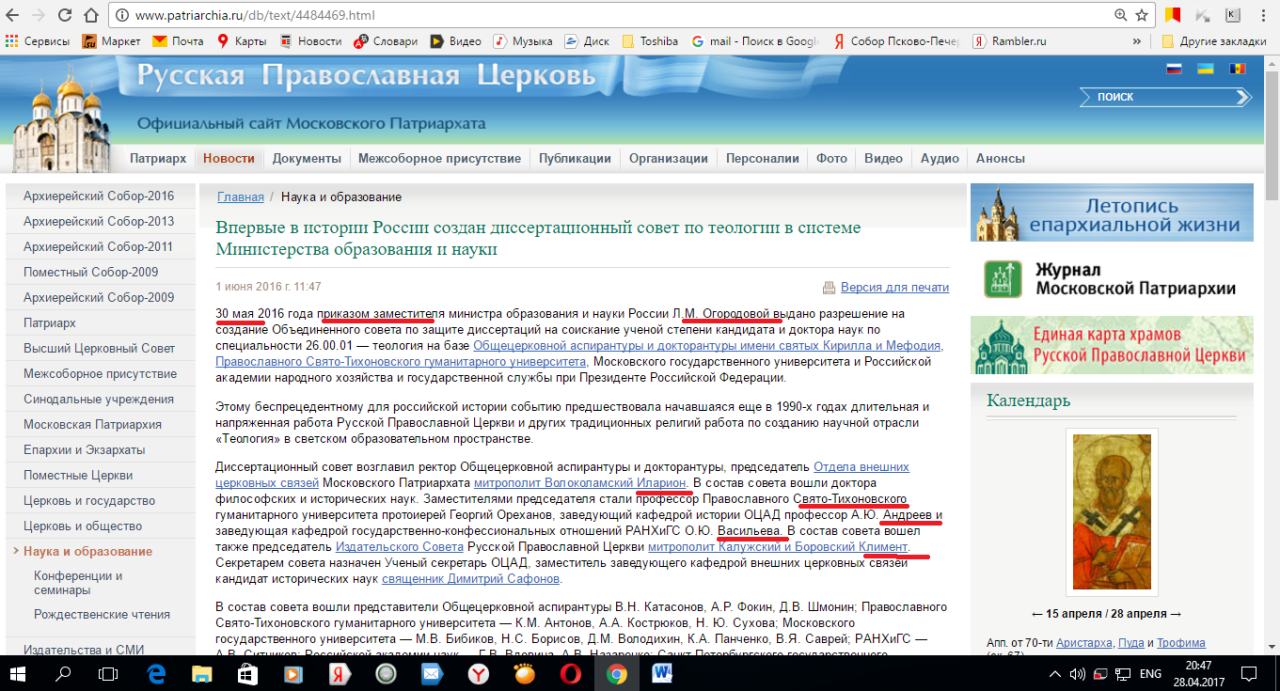This screenshot has width=1280, height=691.
Task: Open the calendar saint icon image
Action: tap(1111, 513)
